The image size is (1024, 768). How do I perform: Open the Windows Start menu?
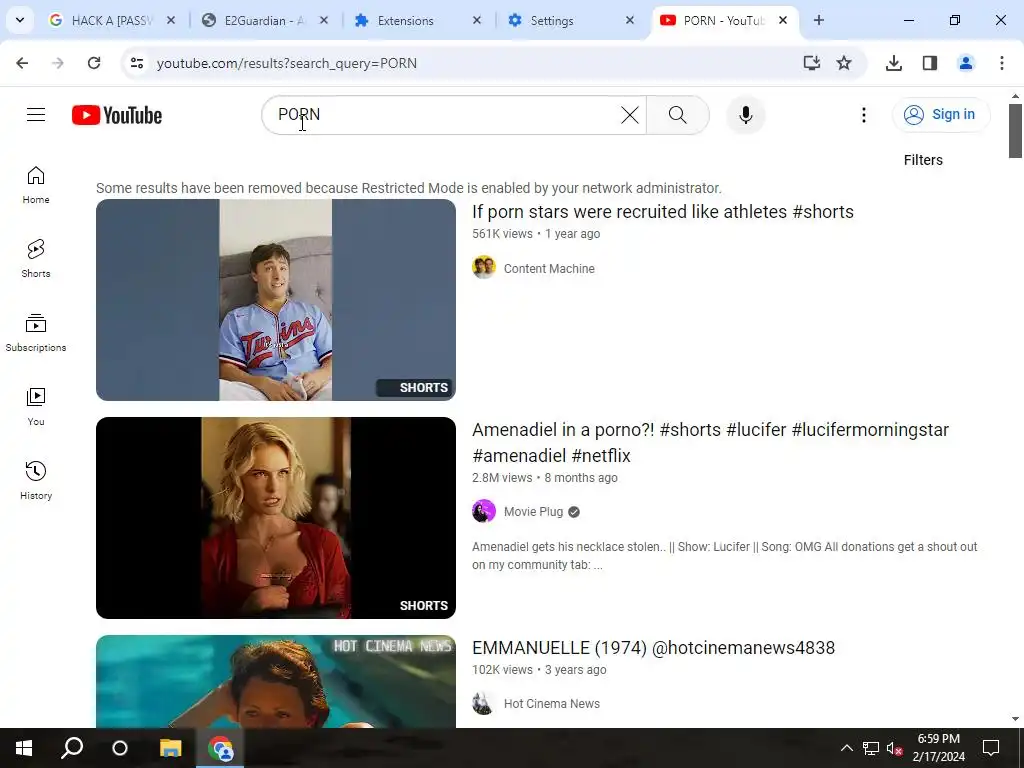click(x=24, y=748)
